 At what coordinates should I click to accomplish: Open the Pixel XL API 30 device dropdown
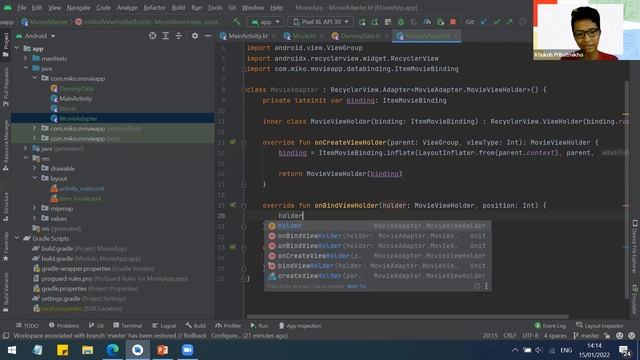[x=321, y=22]
